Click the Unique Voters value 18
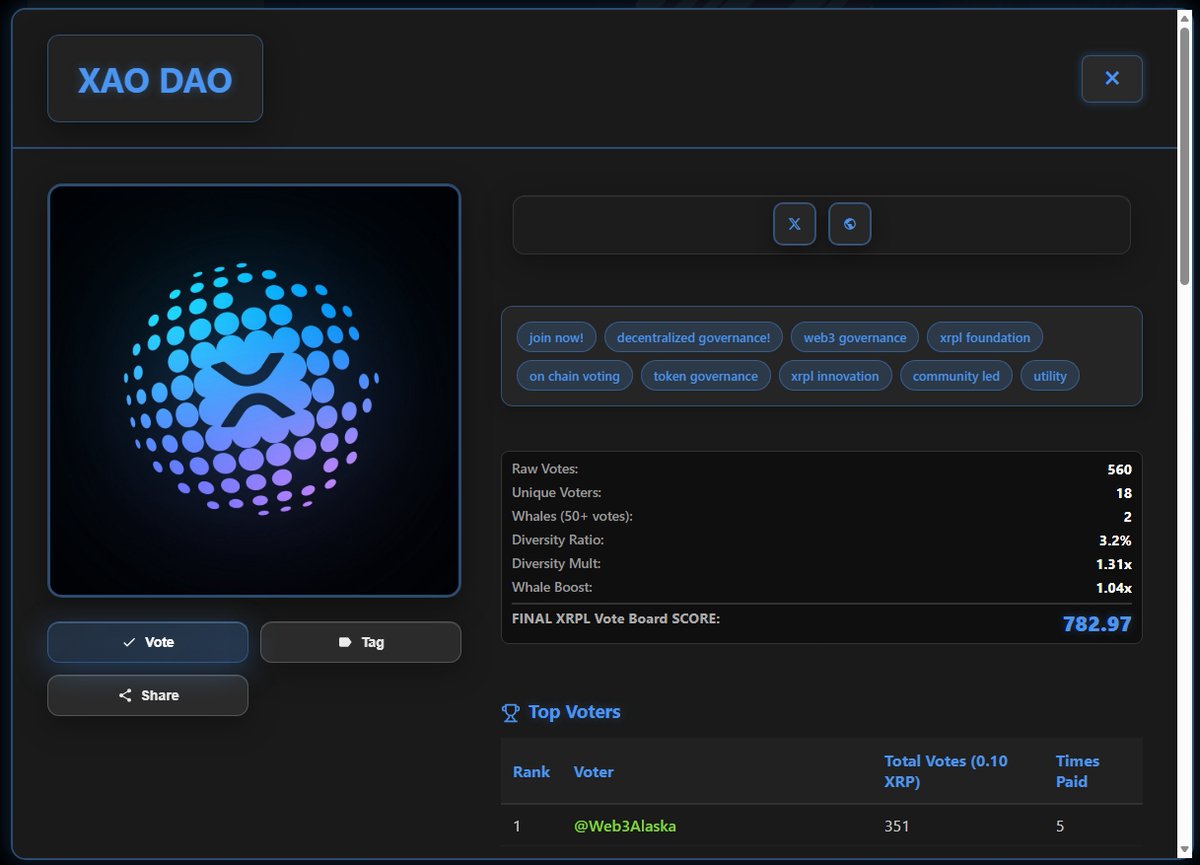 coord(1124,493)
